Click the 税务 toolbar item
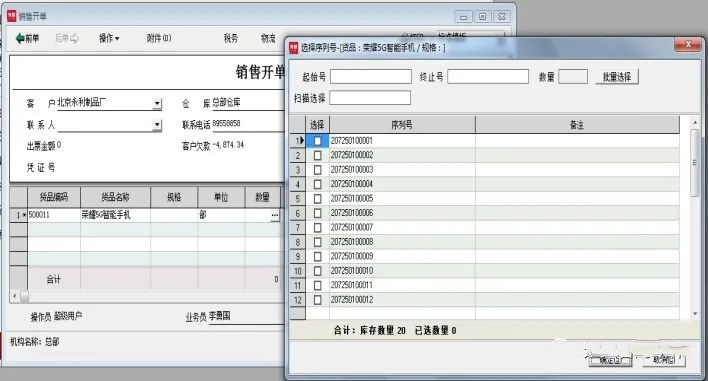The height and width of the screenshot is (381, 708). (x=231, y=38)
